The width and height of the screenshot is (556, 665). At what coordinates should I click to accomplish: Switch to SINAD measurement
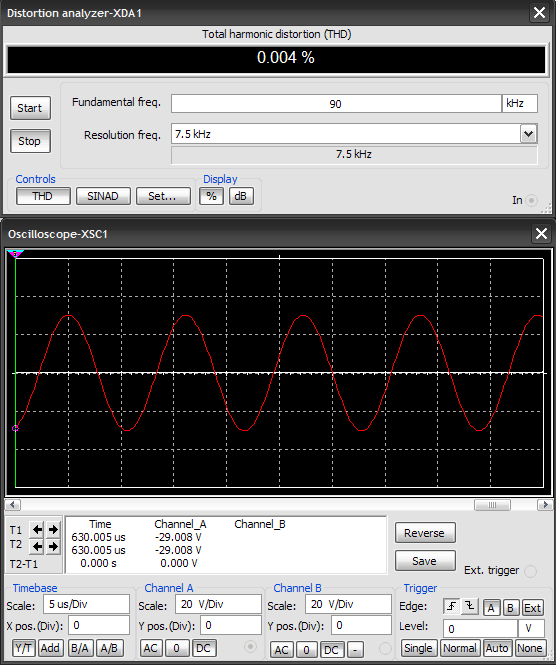click(x=103, y=196)
